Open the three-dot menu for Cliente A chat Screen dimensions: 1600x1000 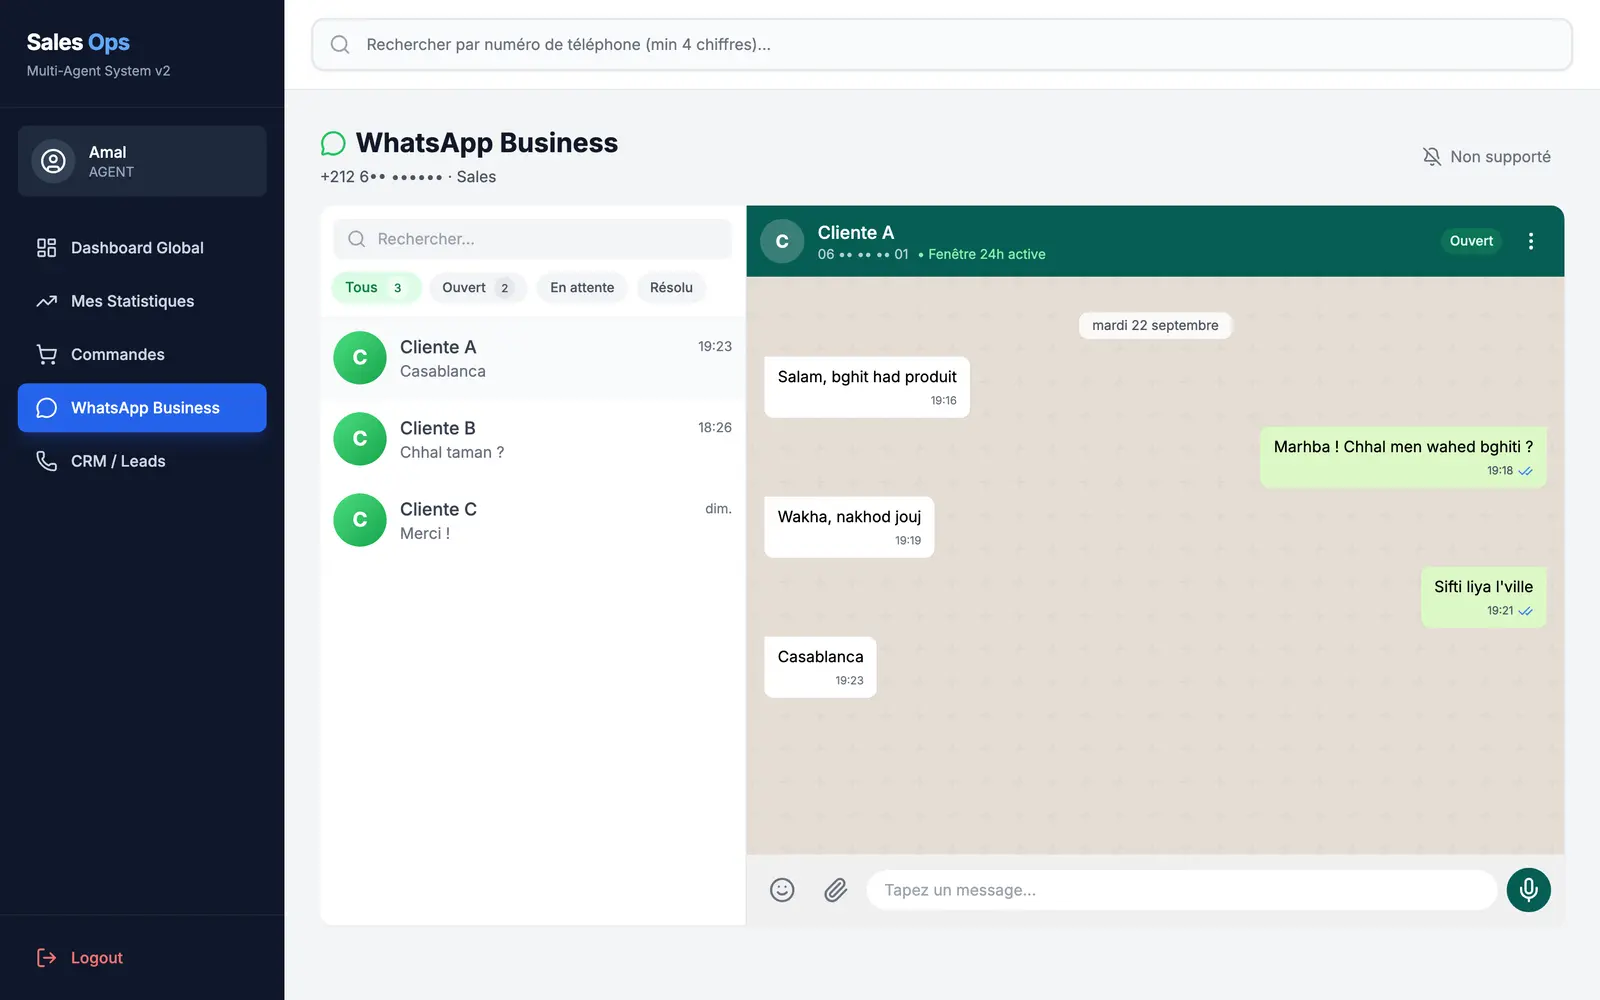1531,241
